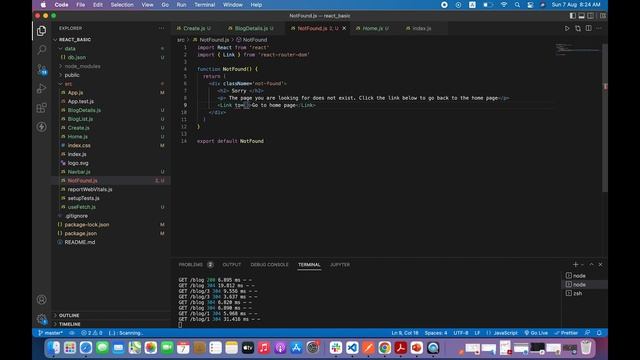
Task: Click Ln 9, Col 18 cursor position
Action: (405, 333)
